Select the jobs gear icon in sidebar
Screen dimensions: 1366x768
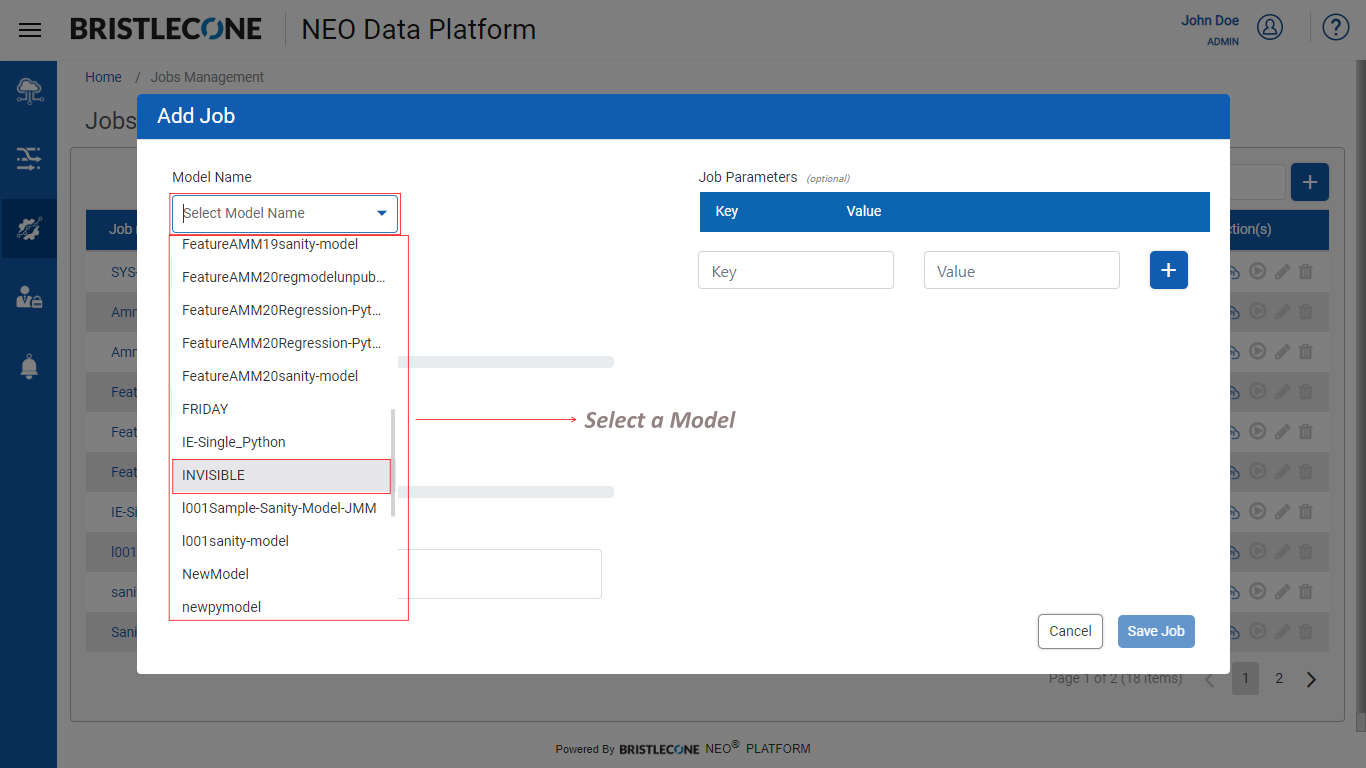29,229
